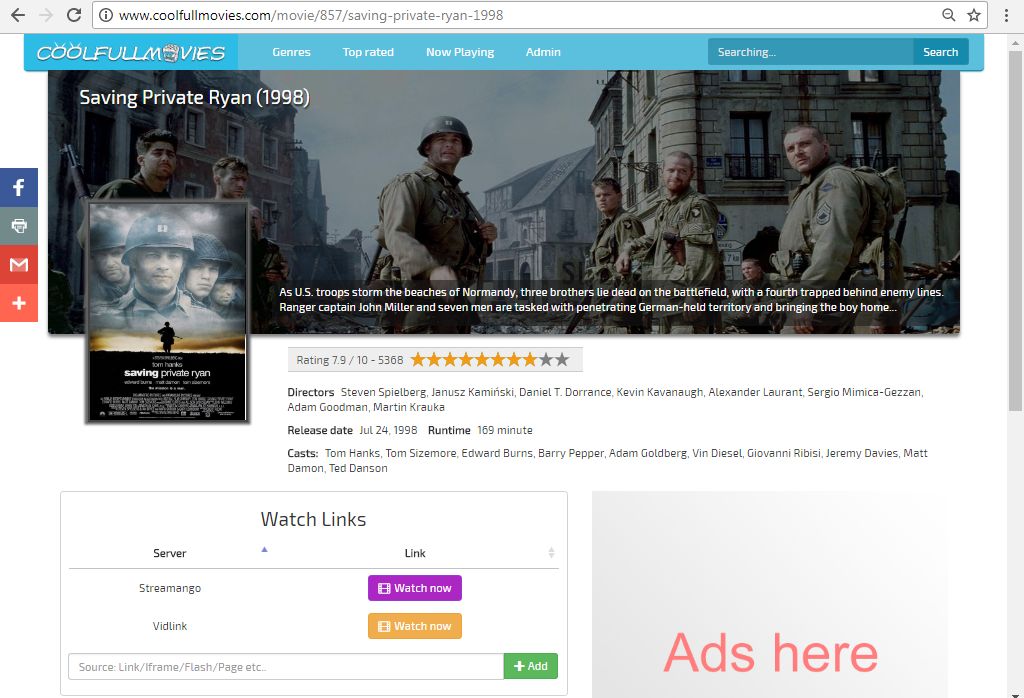
Task: Click Ted Danson in the cast list
Action: (359, 468)
